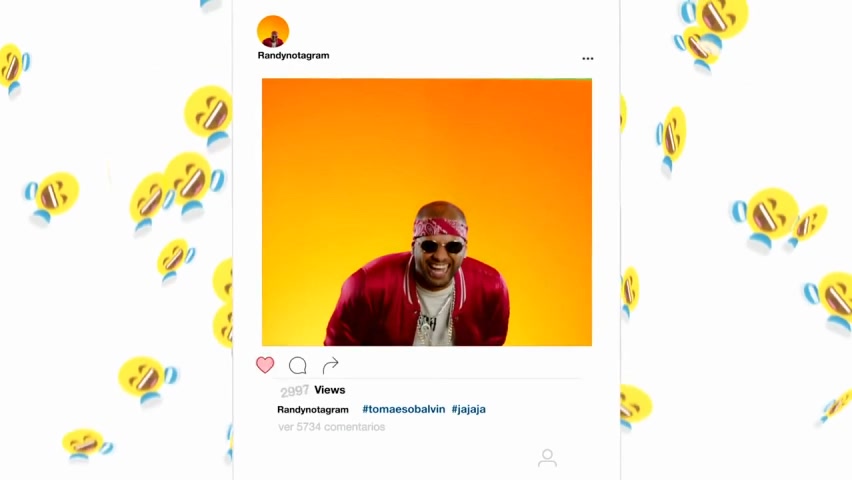
Task: Click the lowest laughing emoji on the left side
Action: click(86, 445)
